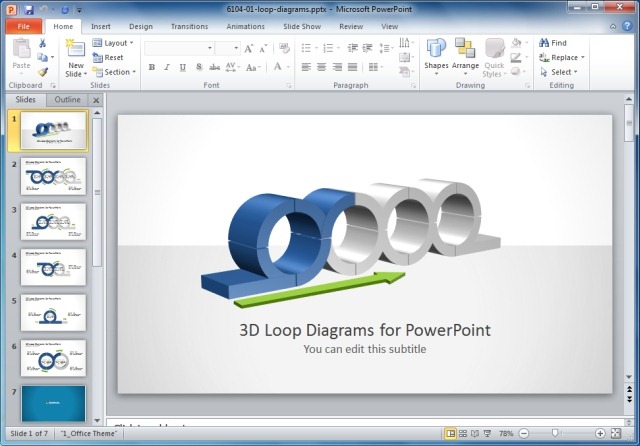Click the Cut scissors icon
Image resolution: width=640 pixels, height=446 pixels.
42,43
